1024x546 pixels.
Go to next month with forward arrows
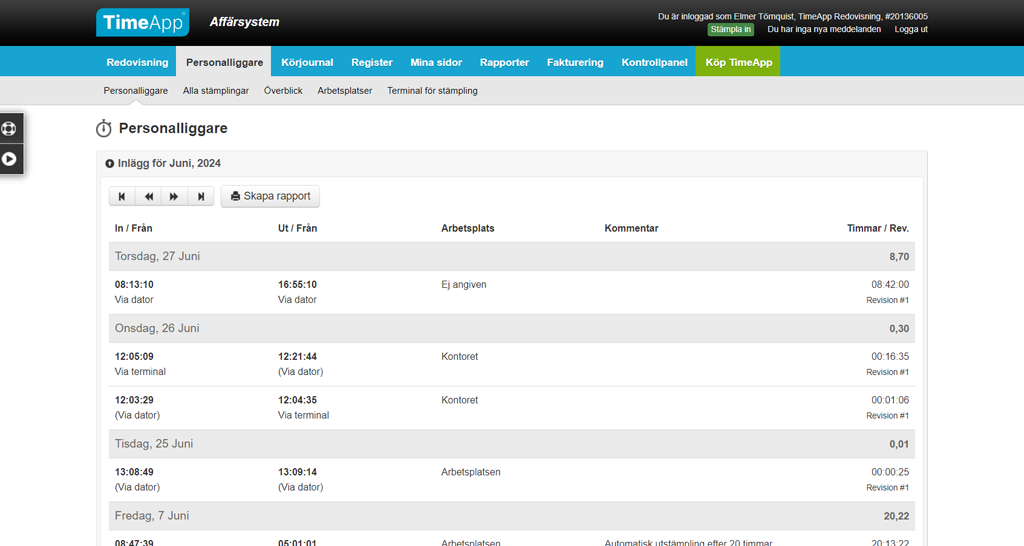pyautogui.click(x=174, y=197)
